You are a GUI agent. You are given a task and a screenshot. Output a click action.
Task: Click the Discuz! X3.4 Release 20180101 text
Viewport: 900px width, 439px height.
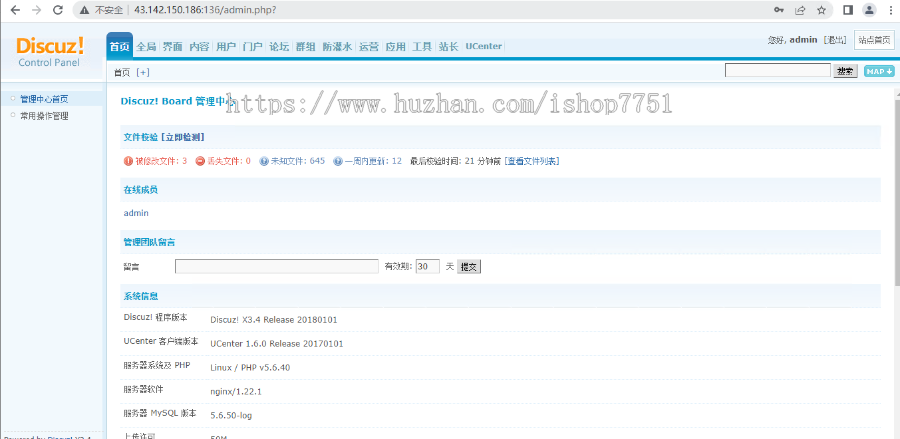(274, 320)
